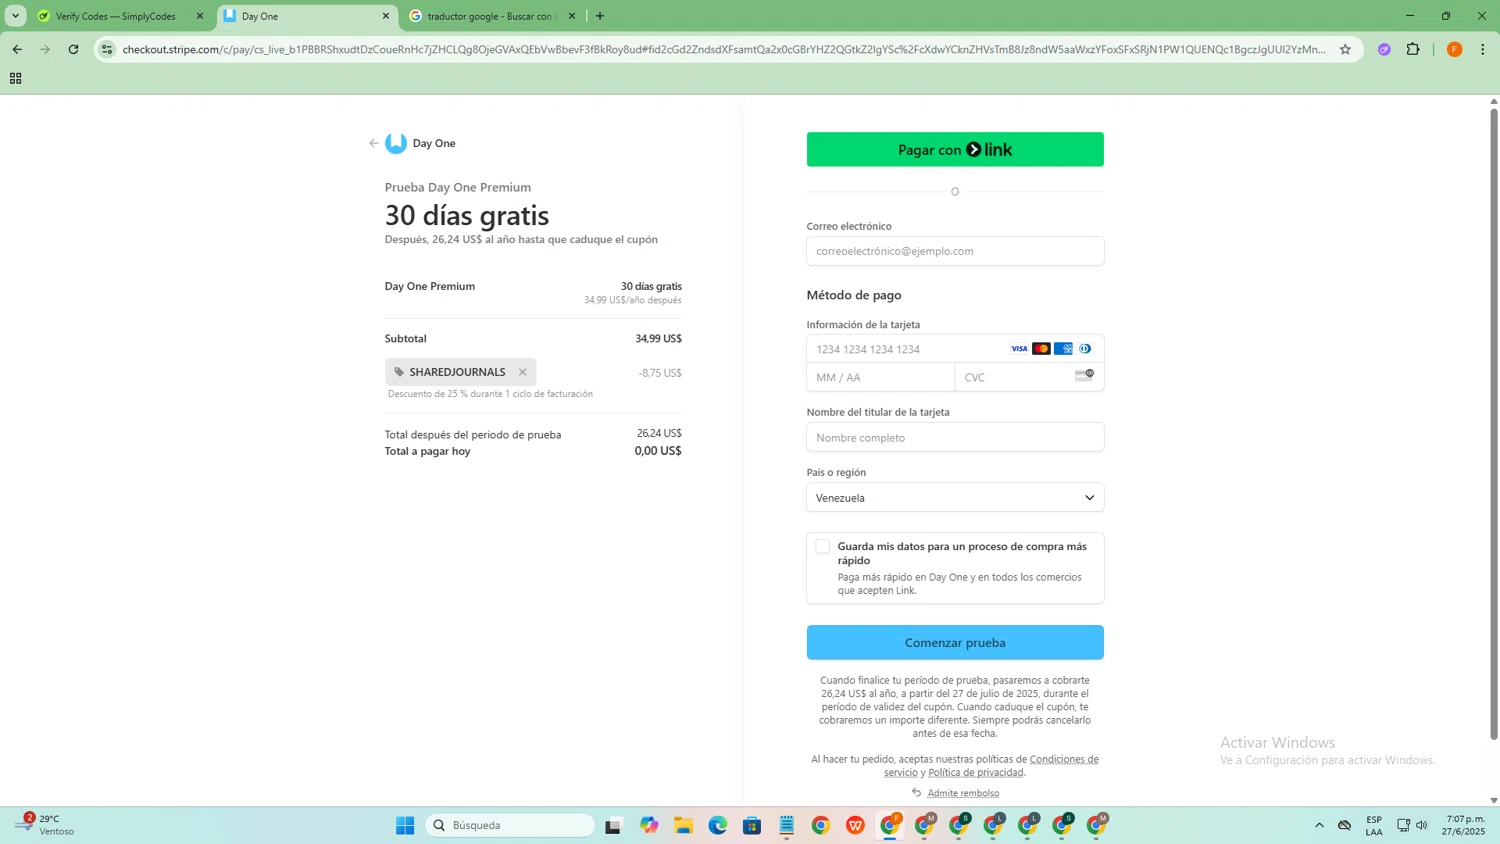This screenshot has width=1500, height=844.
Task: Focus the card number field
Action: 955,349
